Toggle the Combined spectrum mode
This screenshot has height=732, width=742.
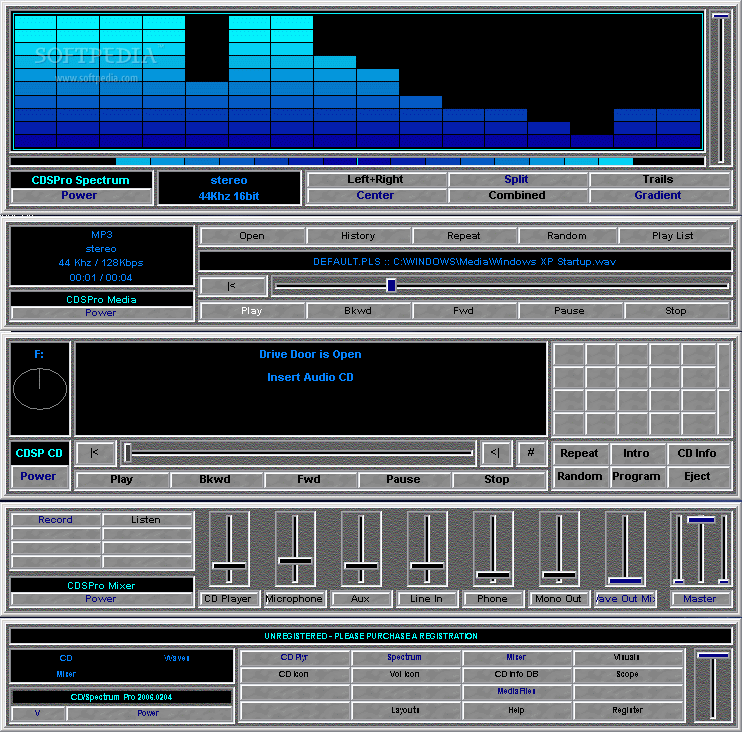(x=517, y=195)
